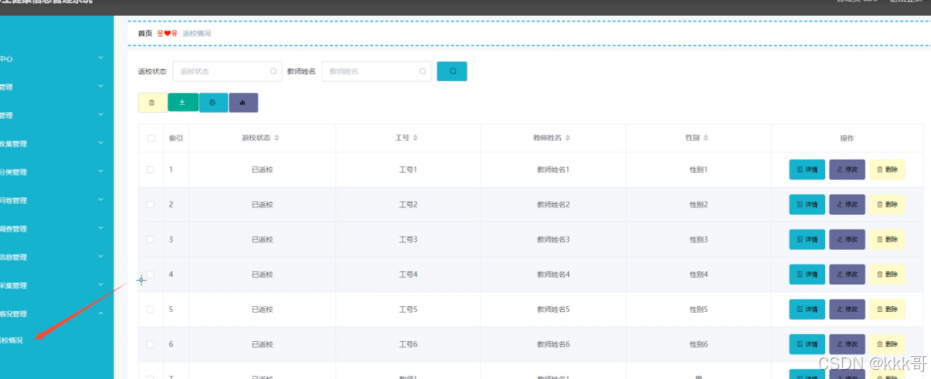The width and height of the screenshot is (931, 379).
Task: Sort the table by 工号 column
Action: 416,138
